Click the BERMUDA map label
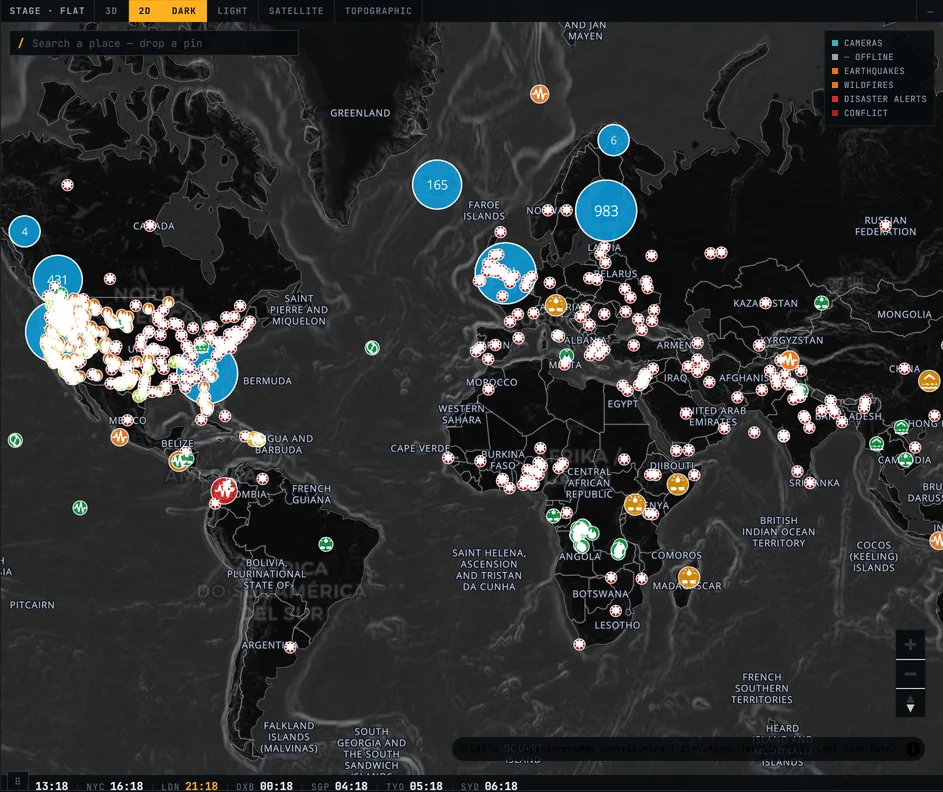 point(267,381)
